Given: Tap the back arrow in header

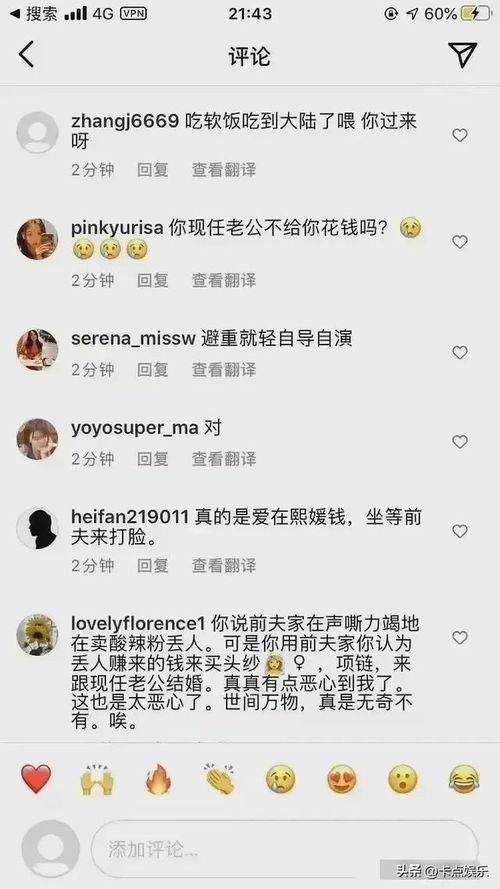Looking at the screenshot, I should click(27, 55).
